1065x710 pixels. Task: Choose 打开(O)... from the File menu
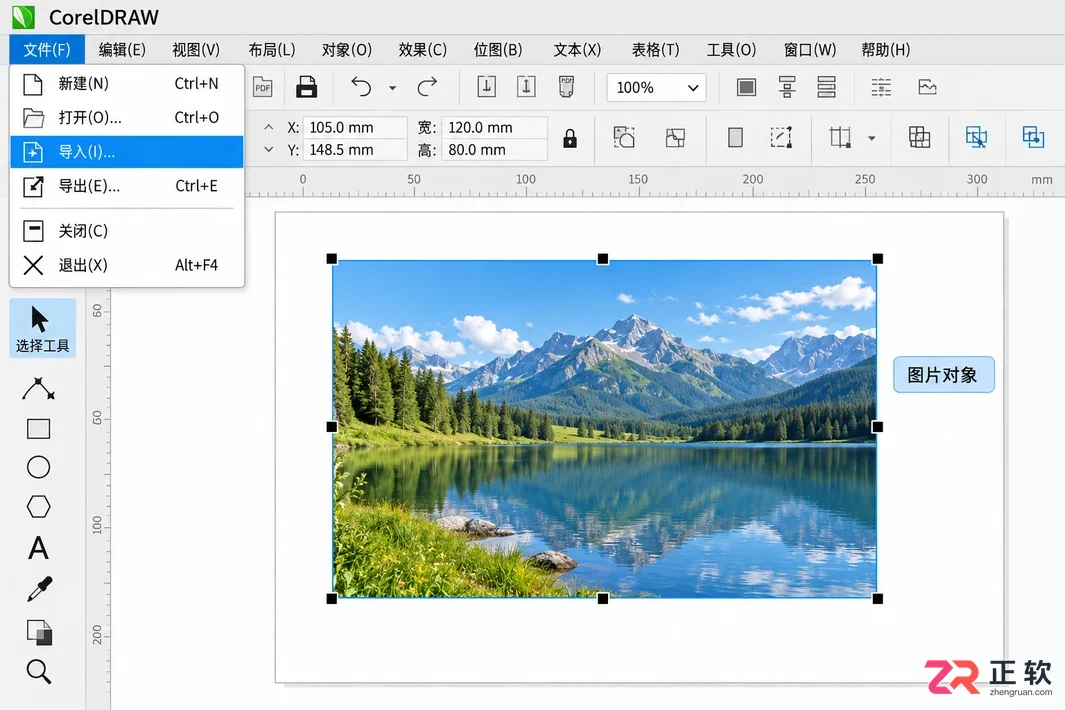[127, 118]
